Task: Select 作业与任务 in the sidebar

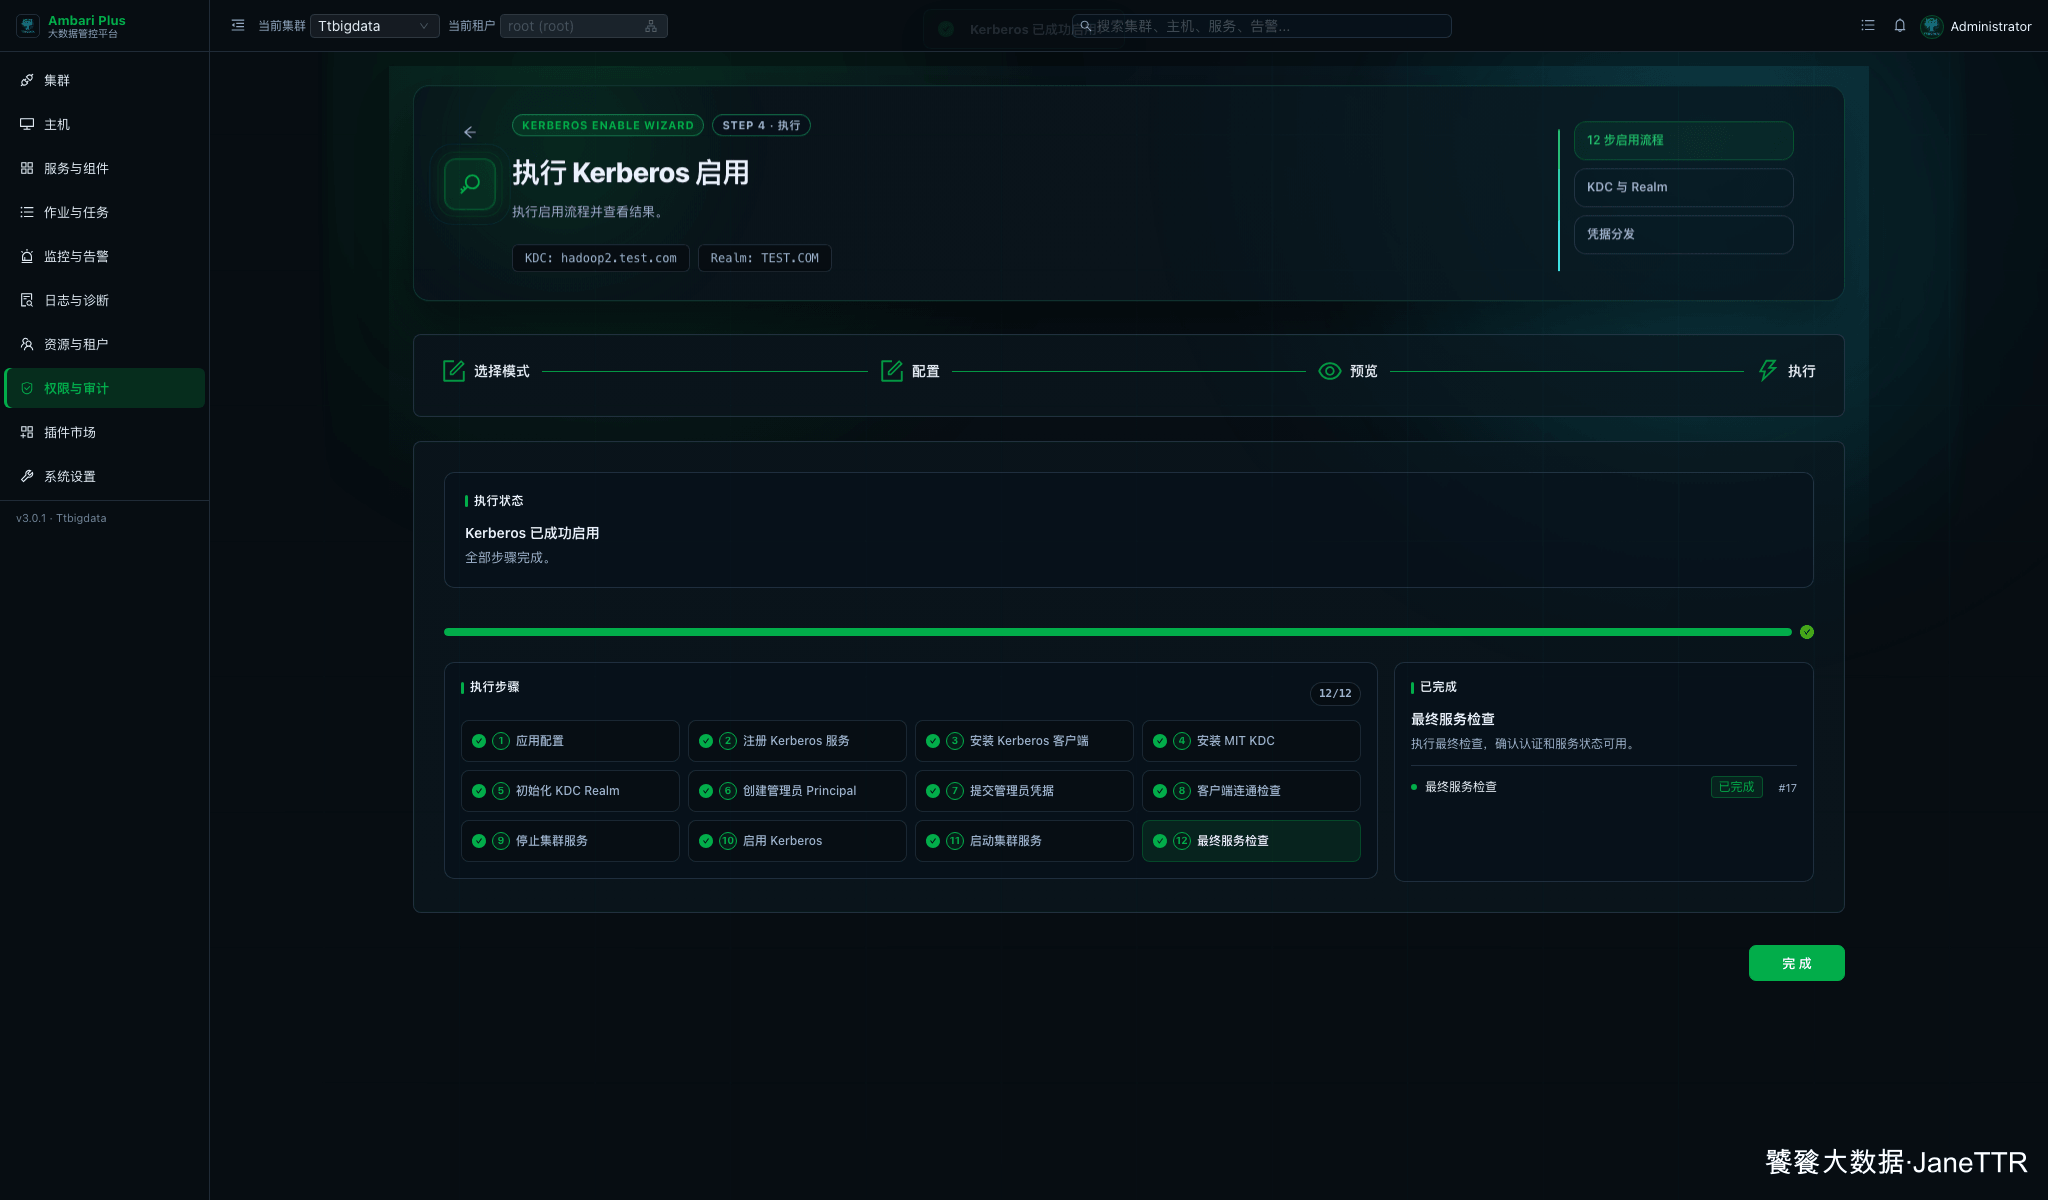Action: [x=104, y=212]
